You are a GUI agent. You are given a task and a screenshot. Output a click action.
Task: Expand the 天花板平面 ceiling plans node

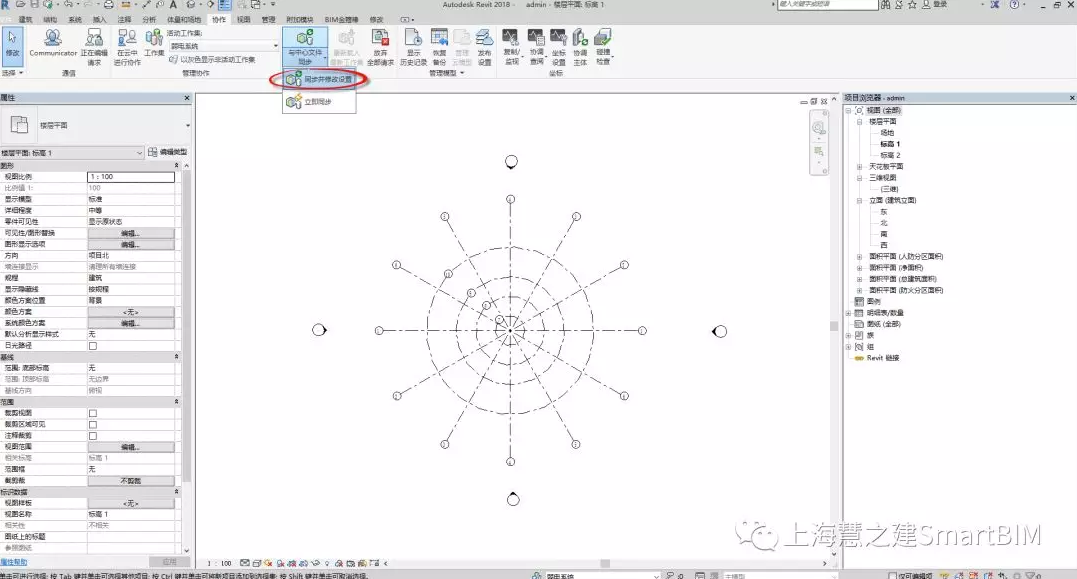pyautogui.click(x=859, y=166)
